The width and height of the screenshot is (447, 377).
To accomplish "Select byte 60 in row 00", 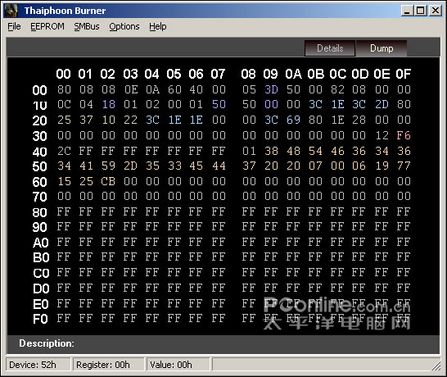I will click(x=174, y=89).
